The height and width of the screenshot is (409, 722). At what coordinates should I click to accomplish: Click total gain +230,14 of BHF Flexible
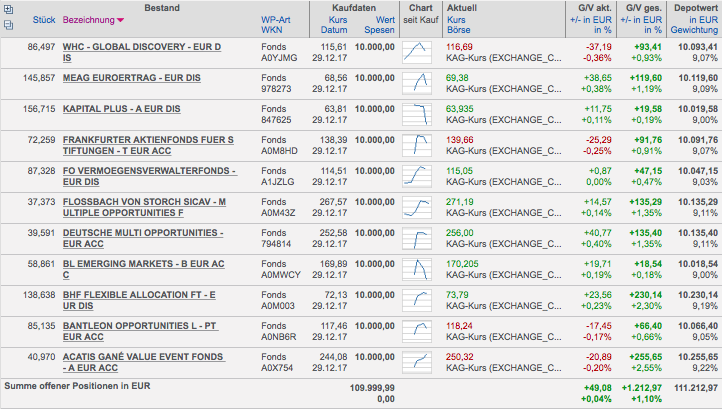pos(646,295)
